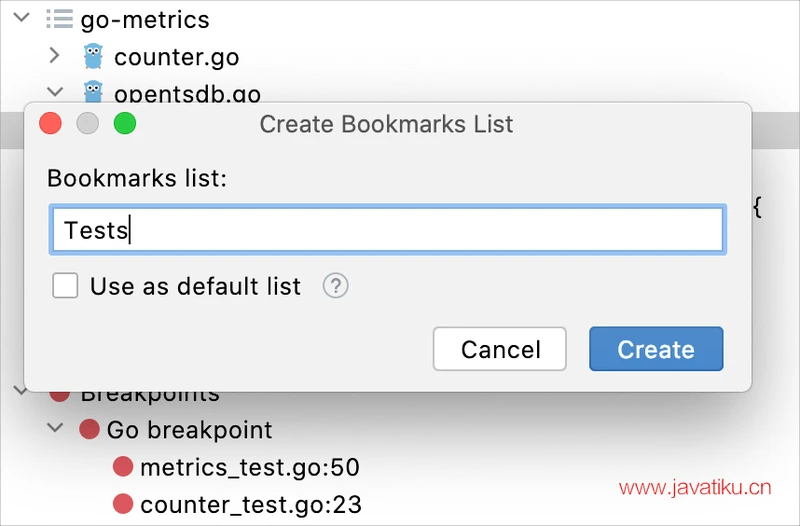Select counter.go in the bookmarks tree
The height and width of the screenshot is (526, 800).
[x=176, y=56]
